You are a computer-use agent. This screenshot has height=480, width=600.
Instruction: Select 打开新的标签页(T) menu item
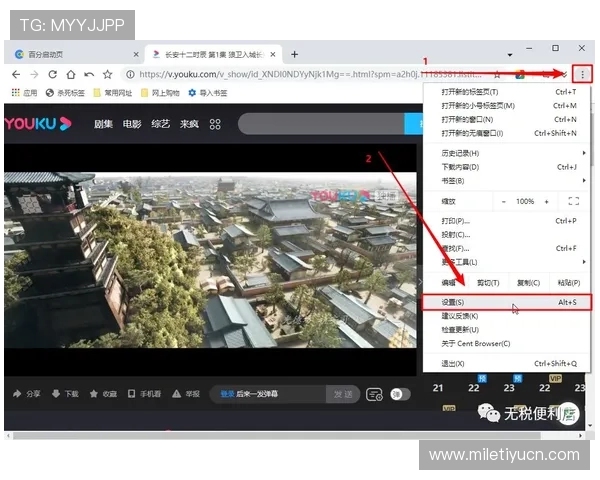point(507,92)
